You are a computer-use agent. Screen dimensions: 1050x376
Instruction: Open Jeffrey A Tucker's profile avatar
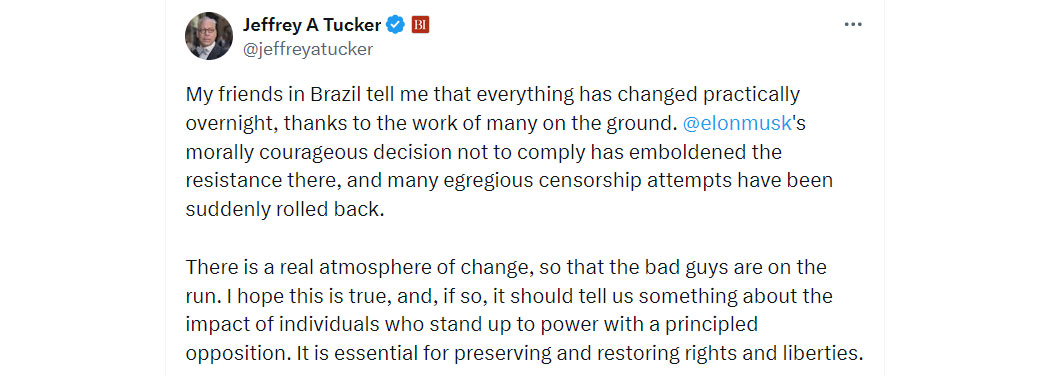point(209,36)
